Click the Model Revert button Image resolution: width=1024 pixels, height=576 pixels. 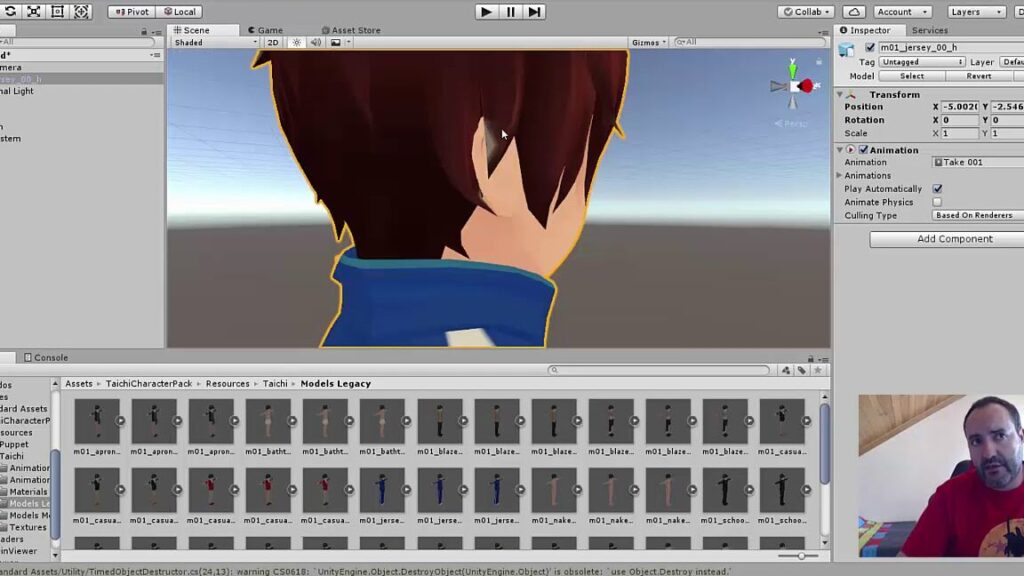point(978,76)
